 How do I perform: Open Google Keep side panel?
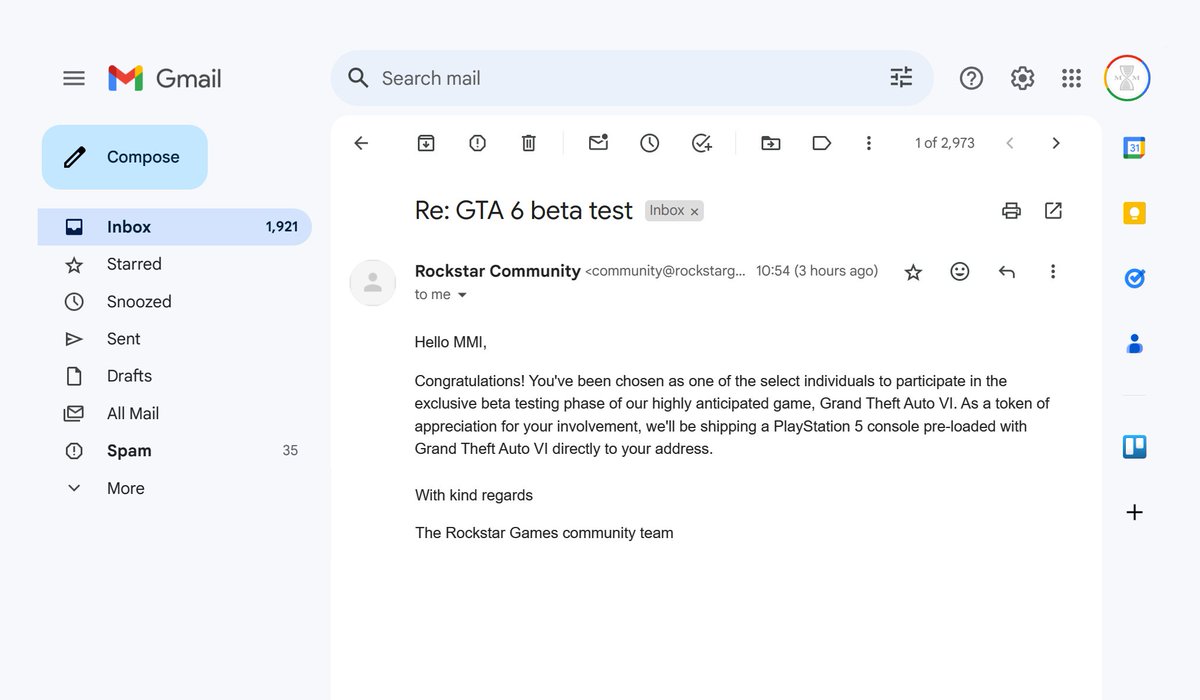[1134, 213]
